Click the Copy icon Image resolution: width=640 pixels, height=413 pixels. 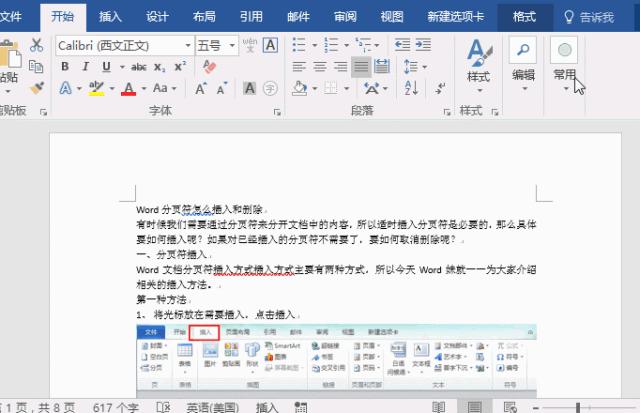tap(36, 66)
